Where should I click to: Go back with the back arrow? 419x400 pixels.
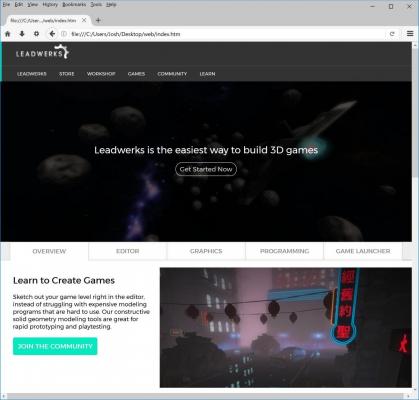(52, 34)
